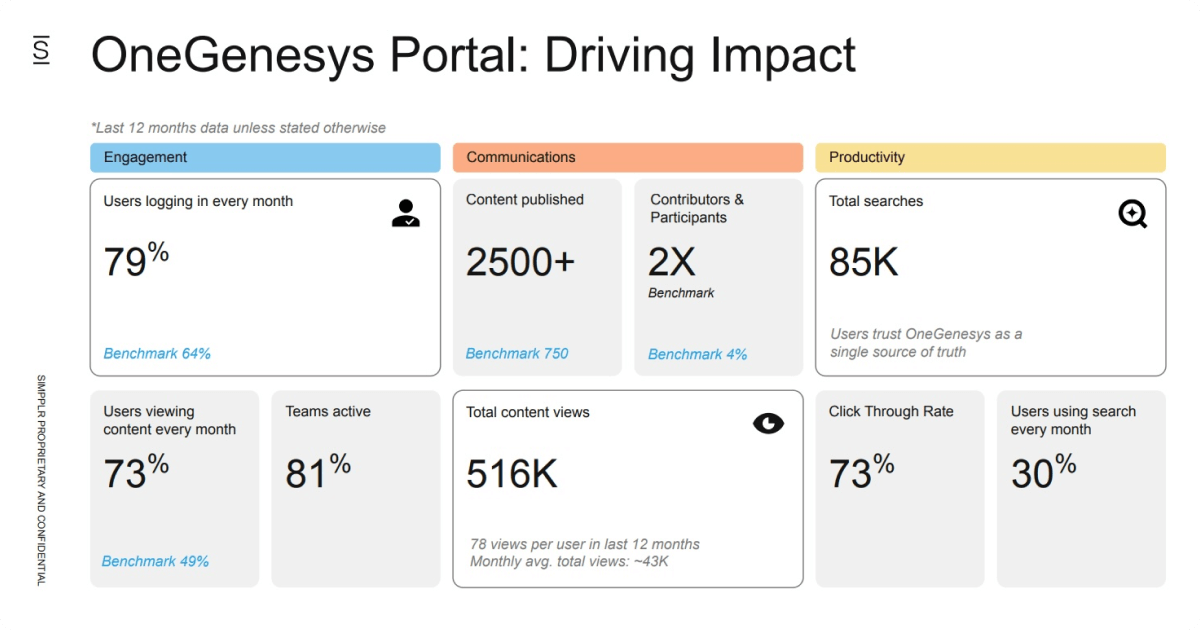This screenshot has width=1200, height=630.
Task: Click the Users using search every month label
Action: click(x=1074, y=420)
